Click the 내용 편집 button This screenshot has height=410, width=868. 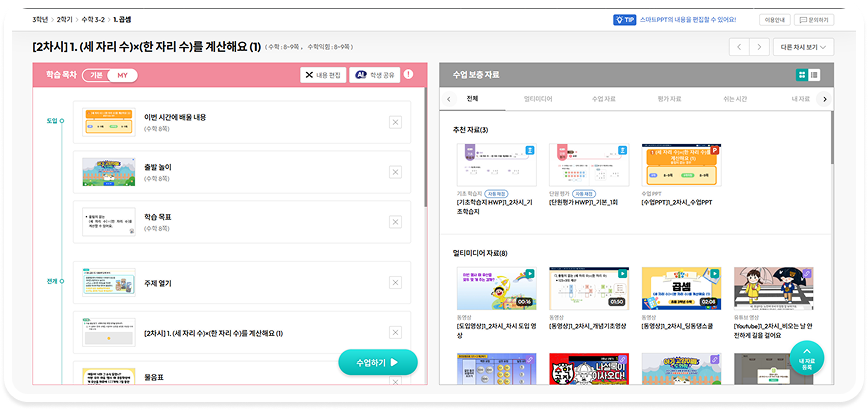(323, 75)
